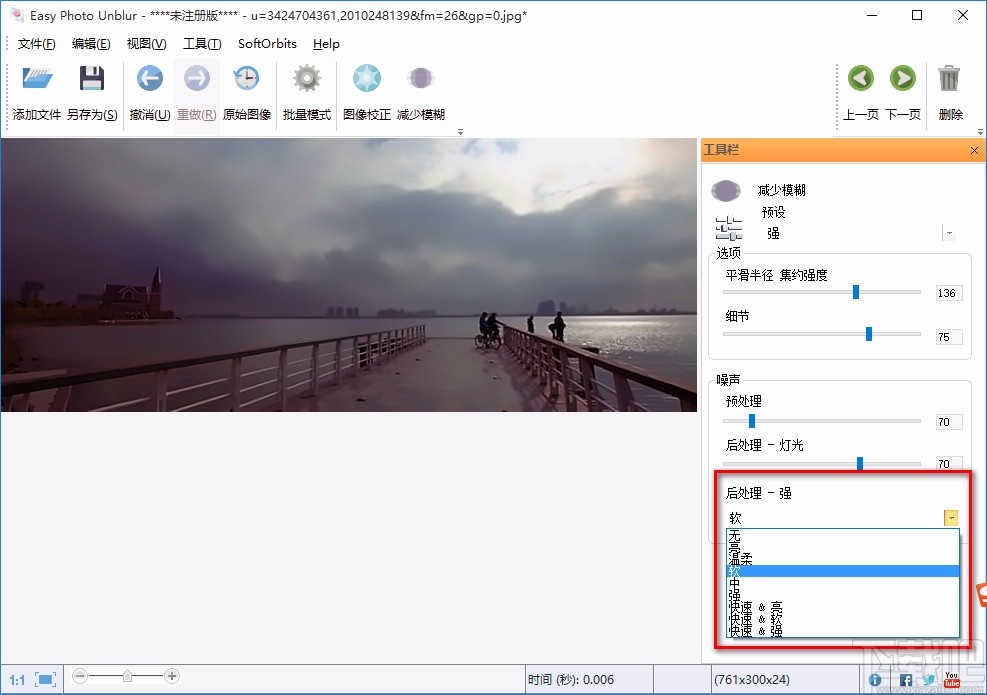Click the 另存为 (Save As) toolbar icon
This screenshot has width=987, height=695.
93,78
